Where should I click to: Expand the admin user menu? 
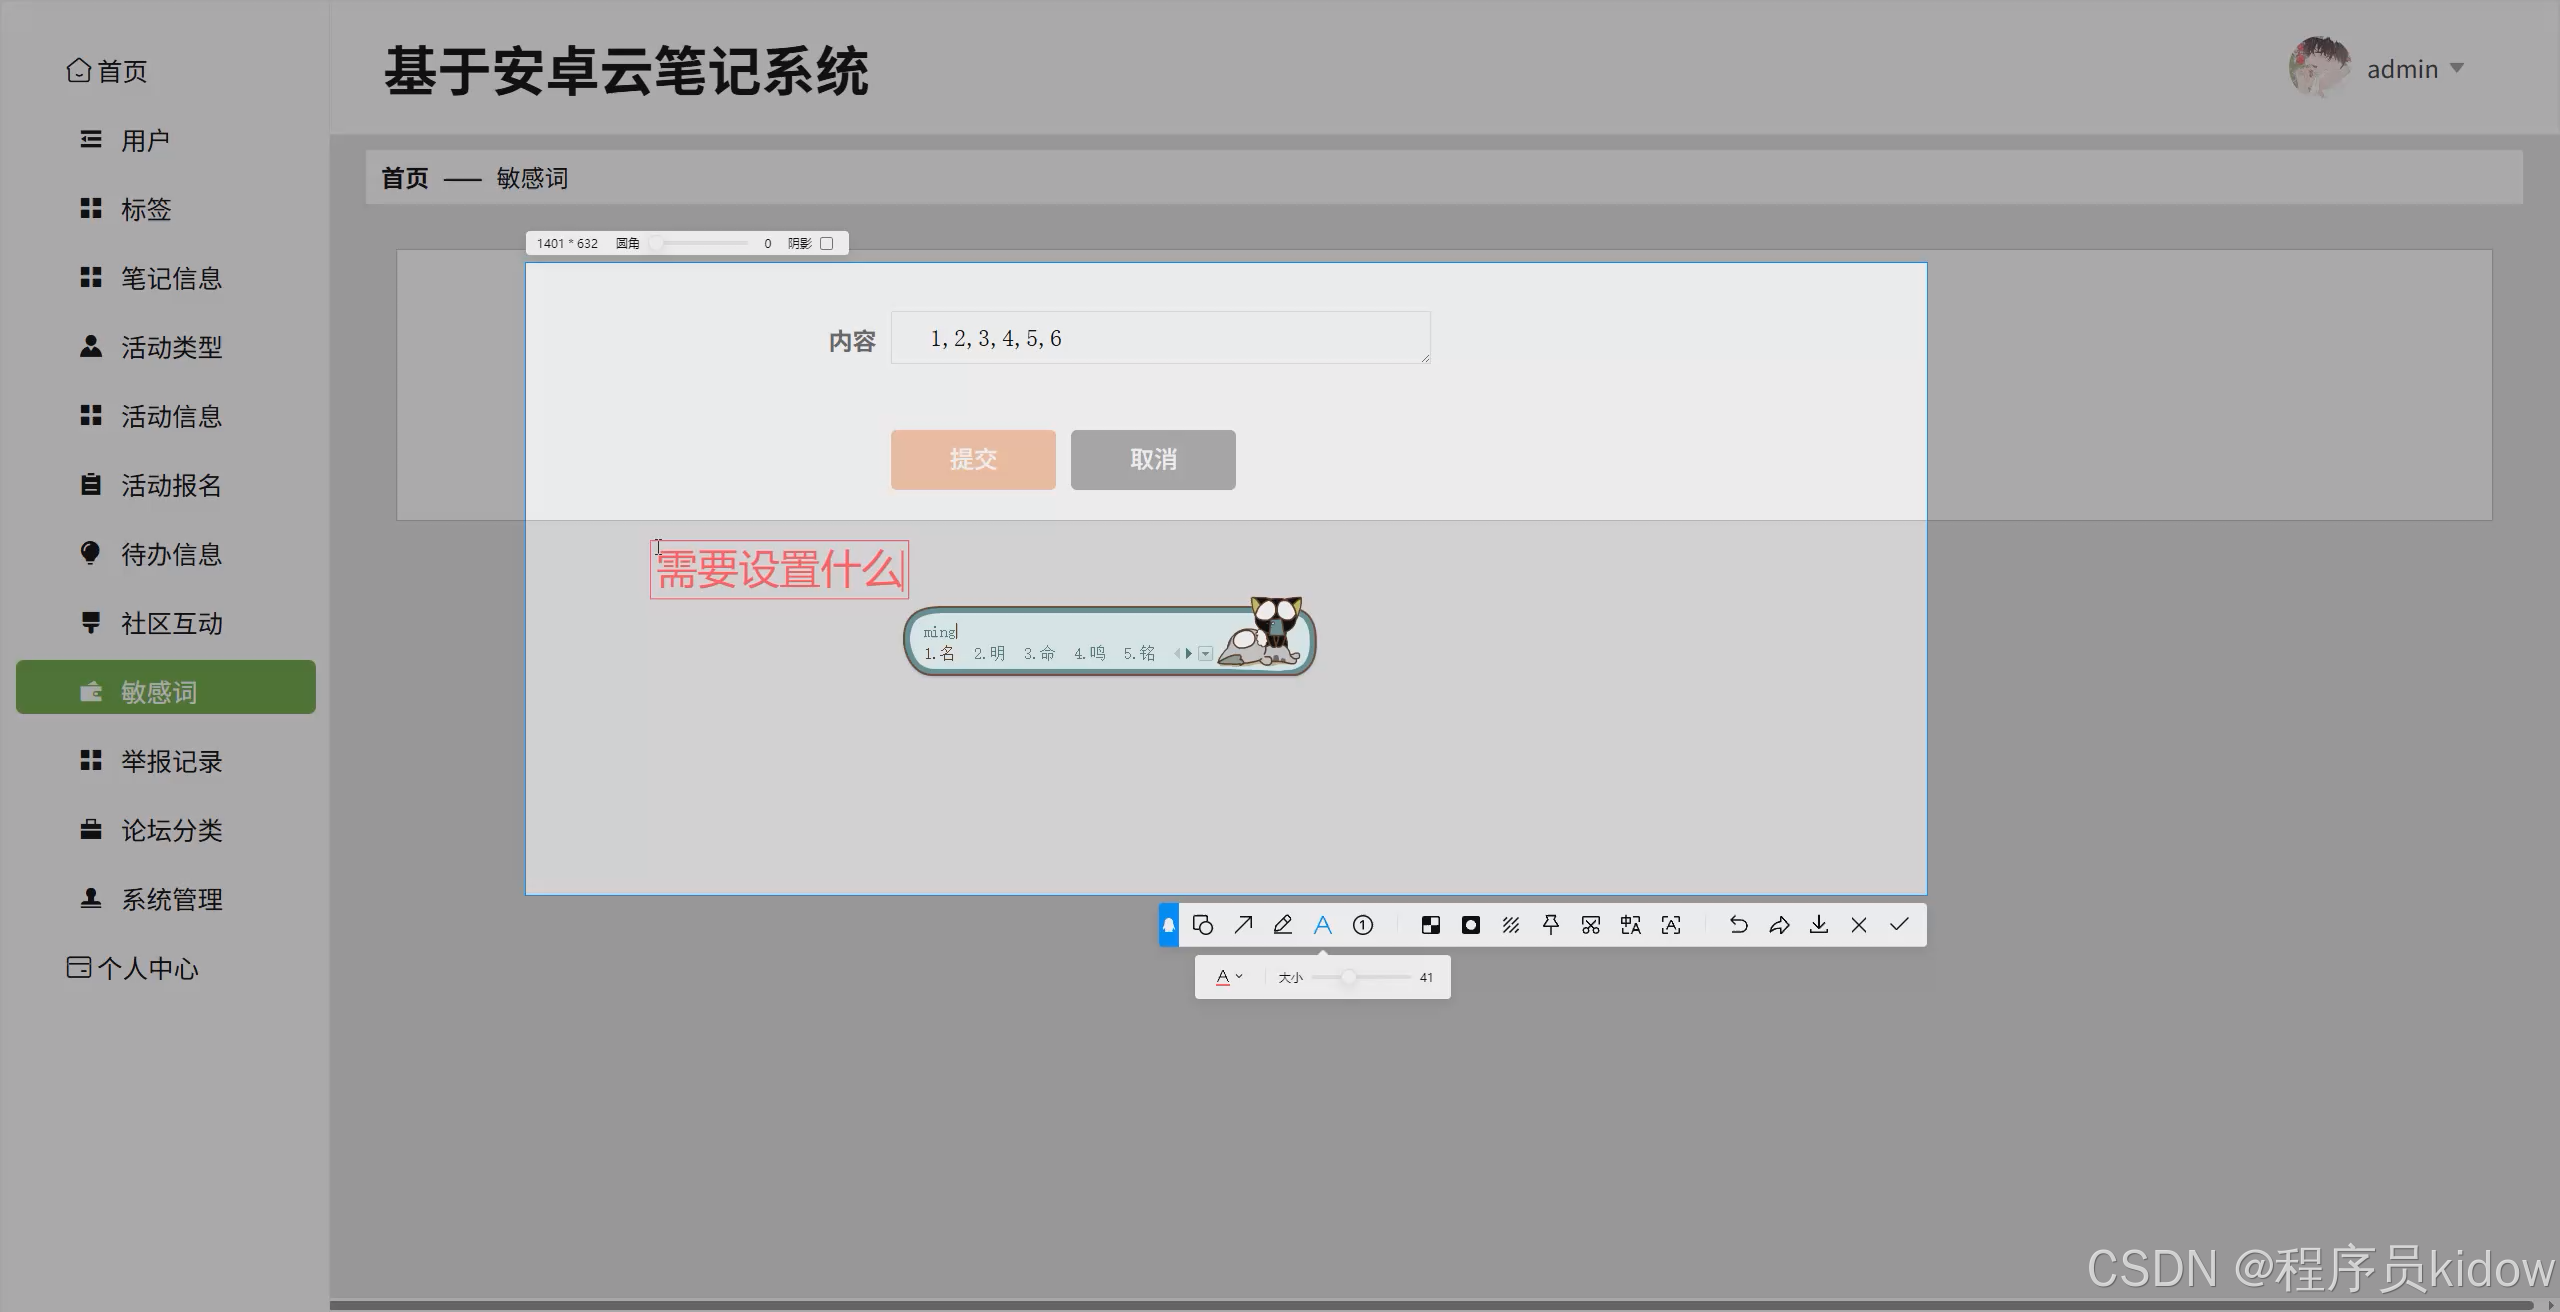pyautogui.click(x=2457, y=69)
